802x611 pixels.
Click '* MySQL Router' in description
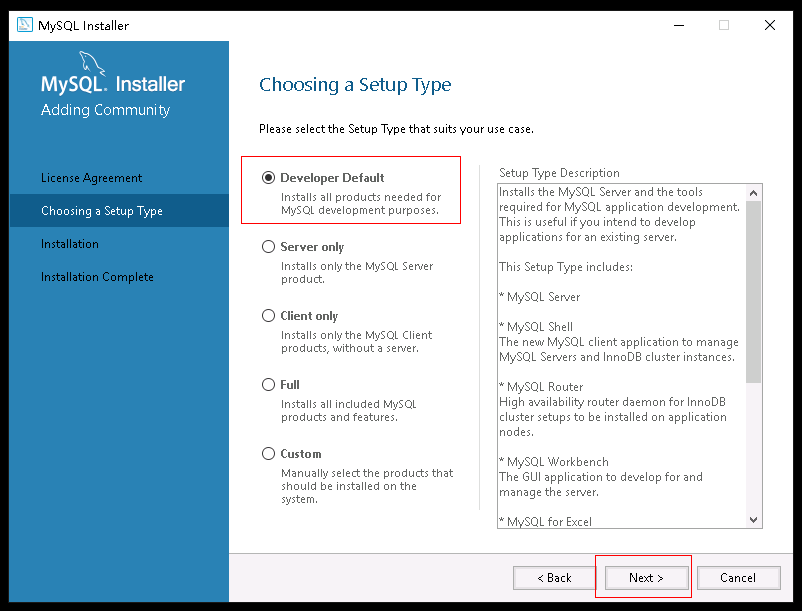(541, 387)
